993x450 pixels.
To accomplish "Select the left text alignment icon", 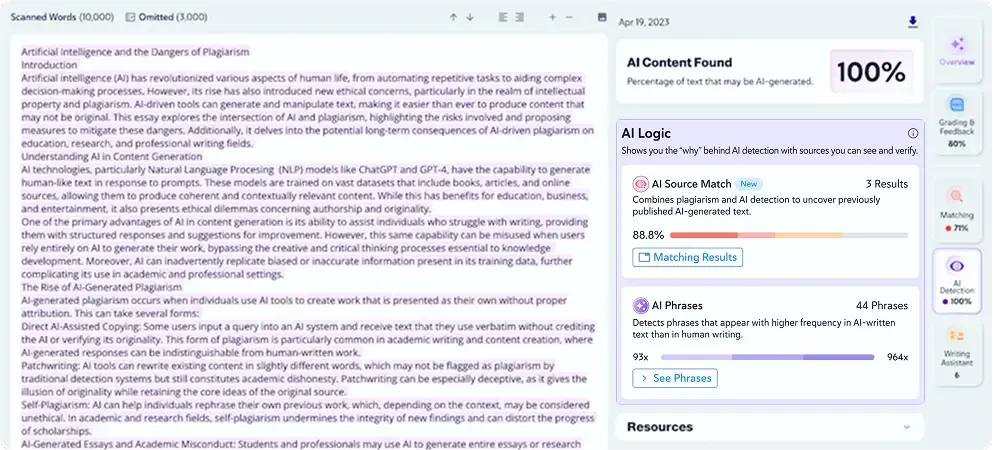I will coord(503,18).
